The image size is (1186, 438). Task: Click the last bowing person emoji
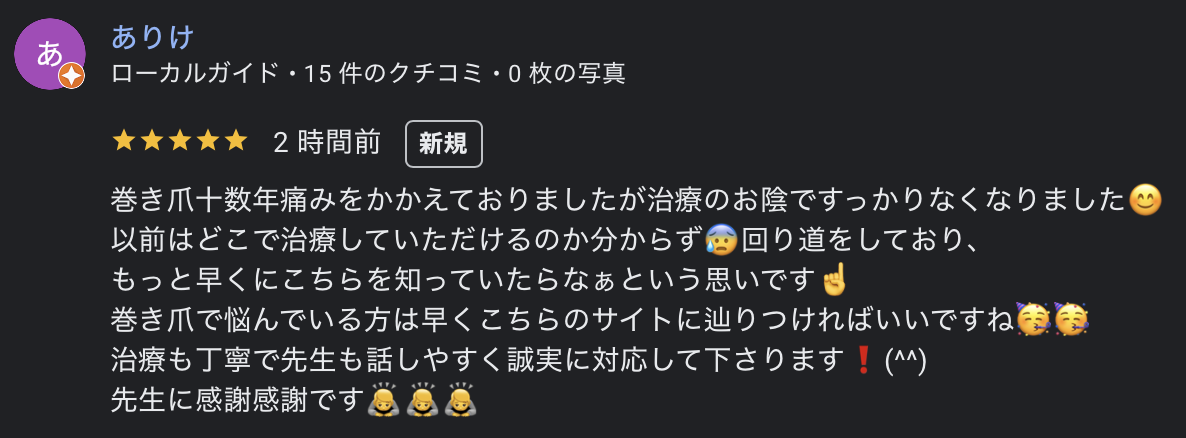pyautogui.click(x=461, y=400)
